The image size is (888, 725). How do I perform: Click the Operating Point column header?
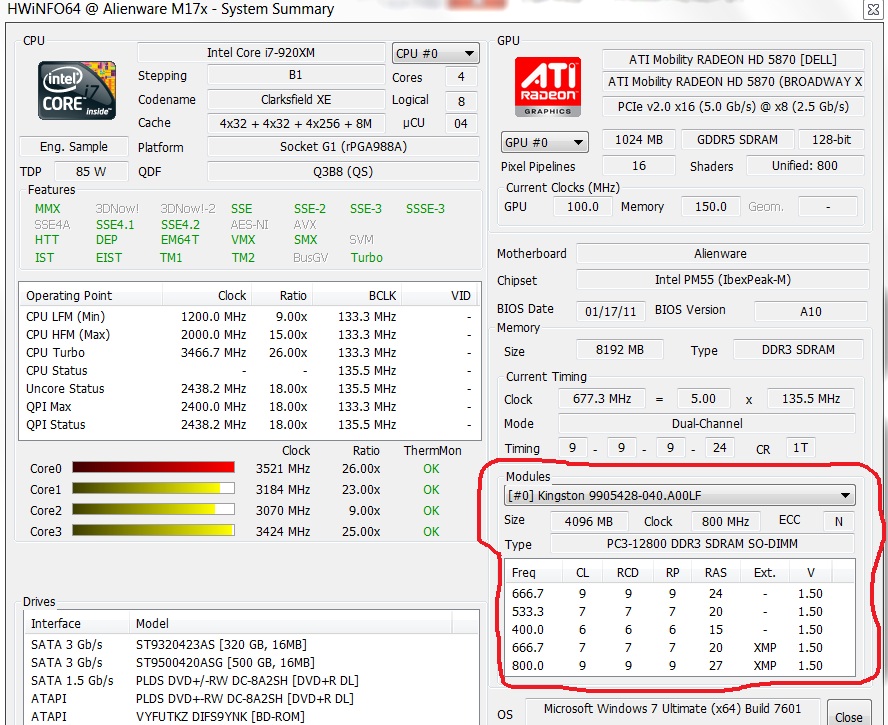(x=91, y=296)
